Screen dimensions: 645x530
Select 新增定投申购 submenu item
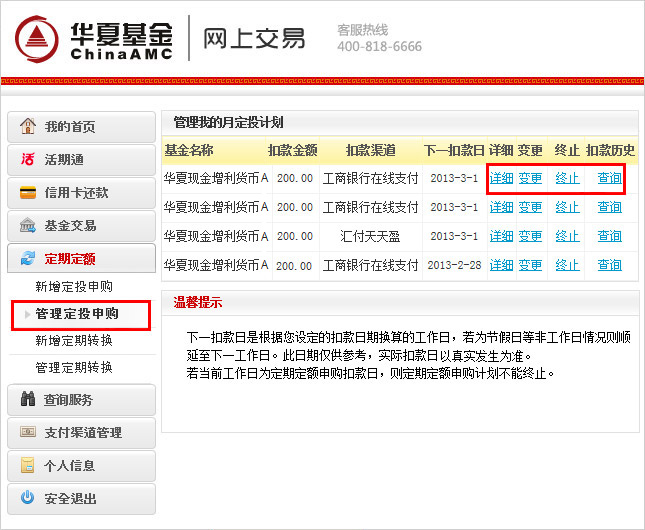74,286
